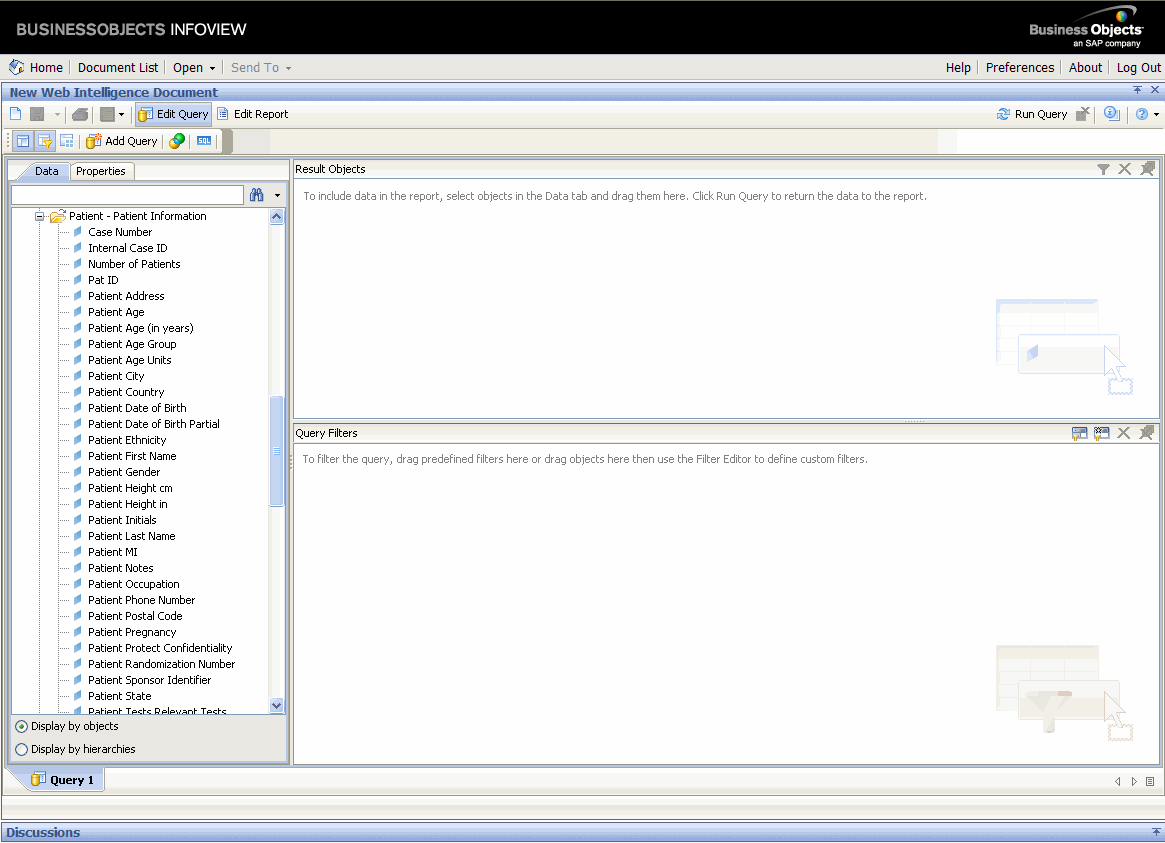Click the Print icon in toolbar
The image size is (1165, 843).
[x=80, y=114]
